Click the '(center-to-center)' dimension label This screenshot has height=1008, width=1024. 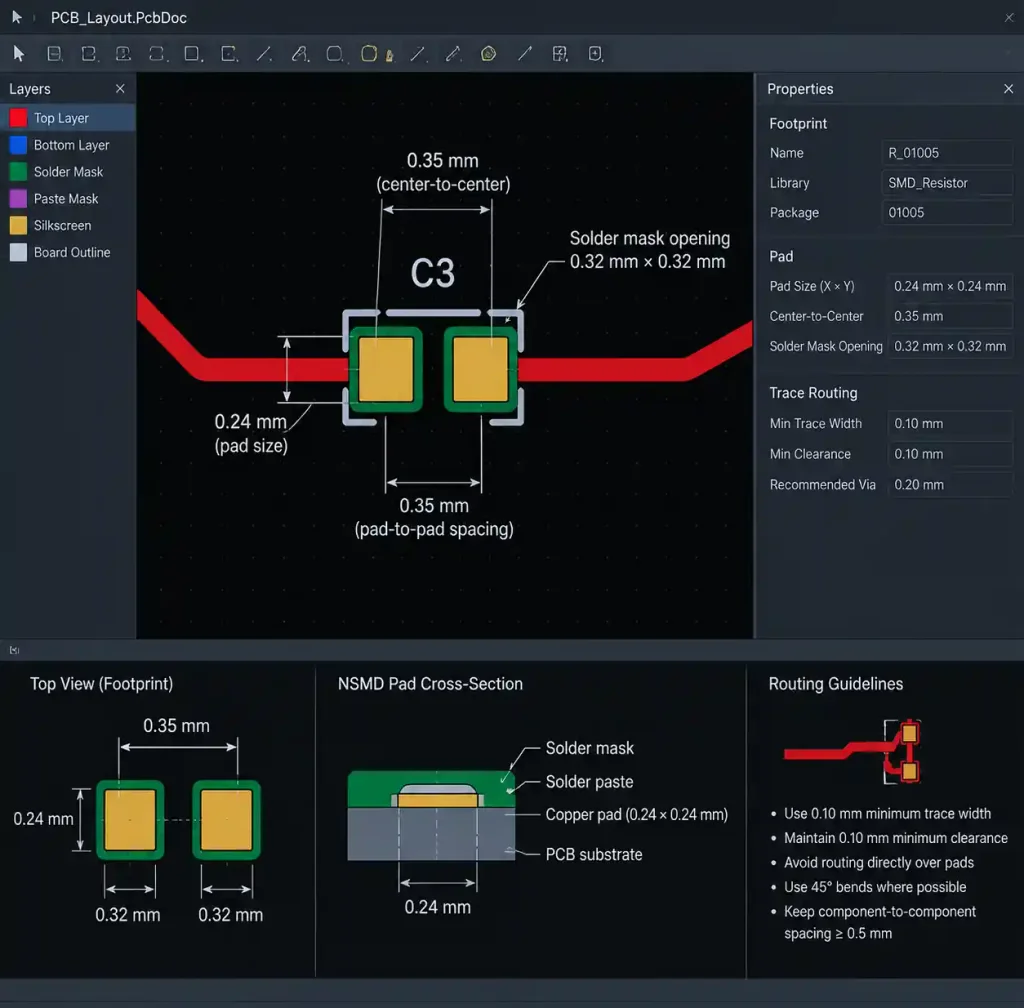(x=443, y=184)
